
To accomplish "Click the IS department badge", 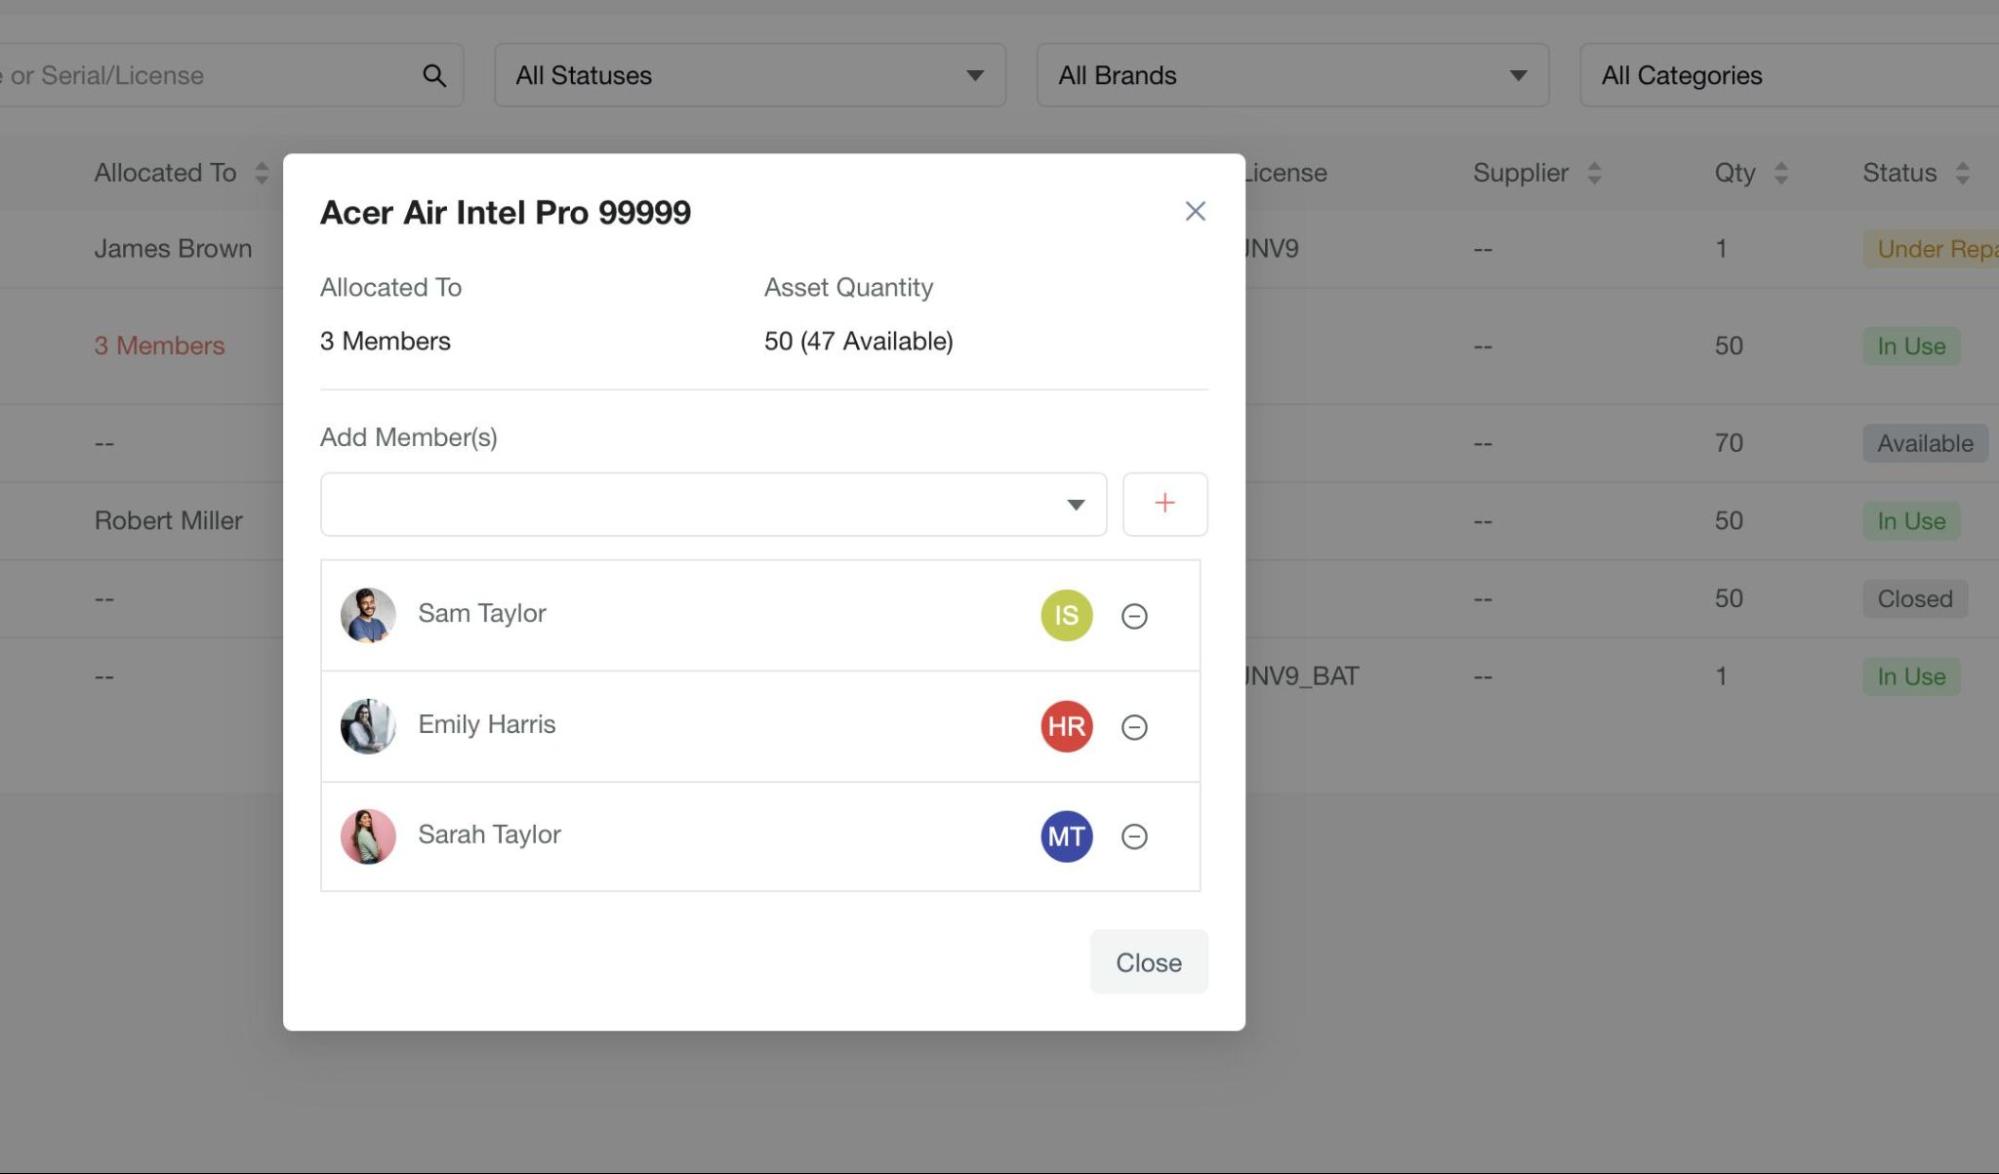I will (x=1066, y=616).
